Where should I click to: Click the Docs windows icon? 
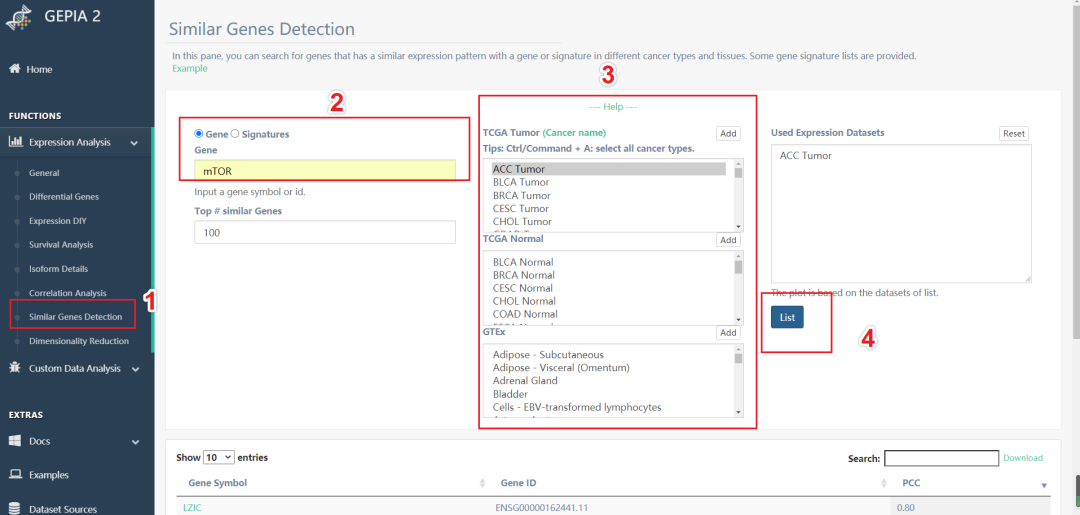(x=15, y=441)
